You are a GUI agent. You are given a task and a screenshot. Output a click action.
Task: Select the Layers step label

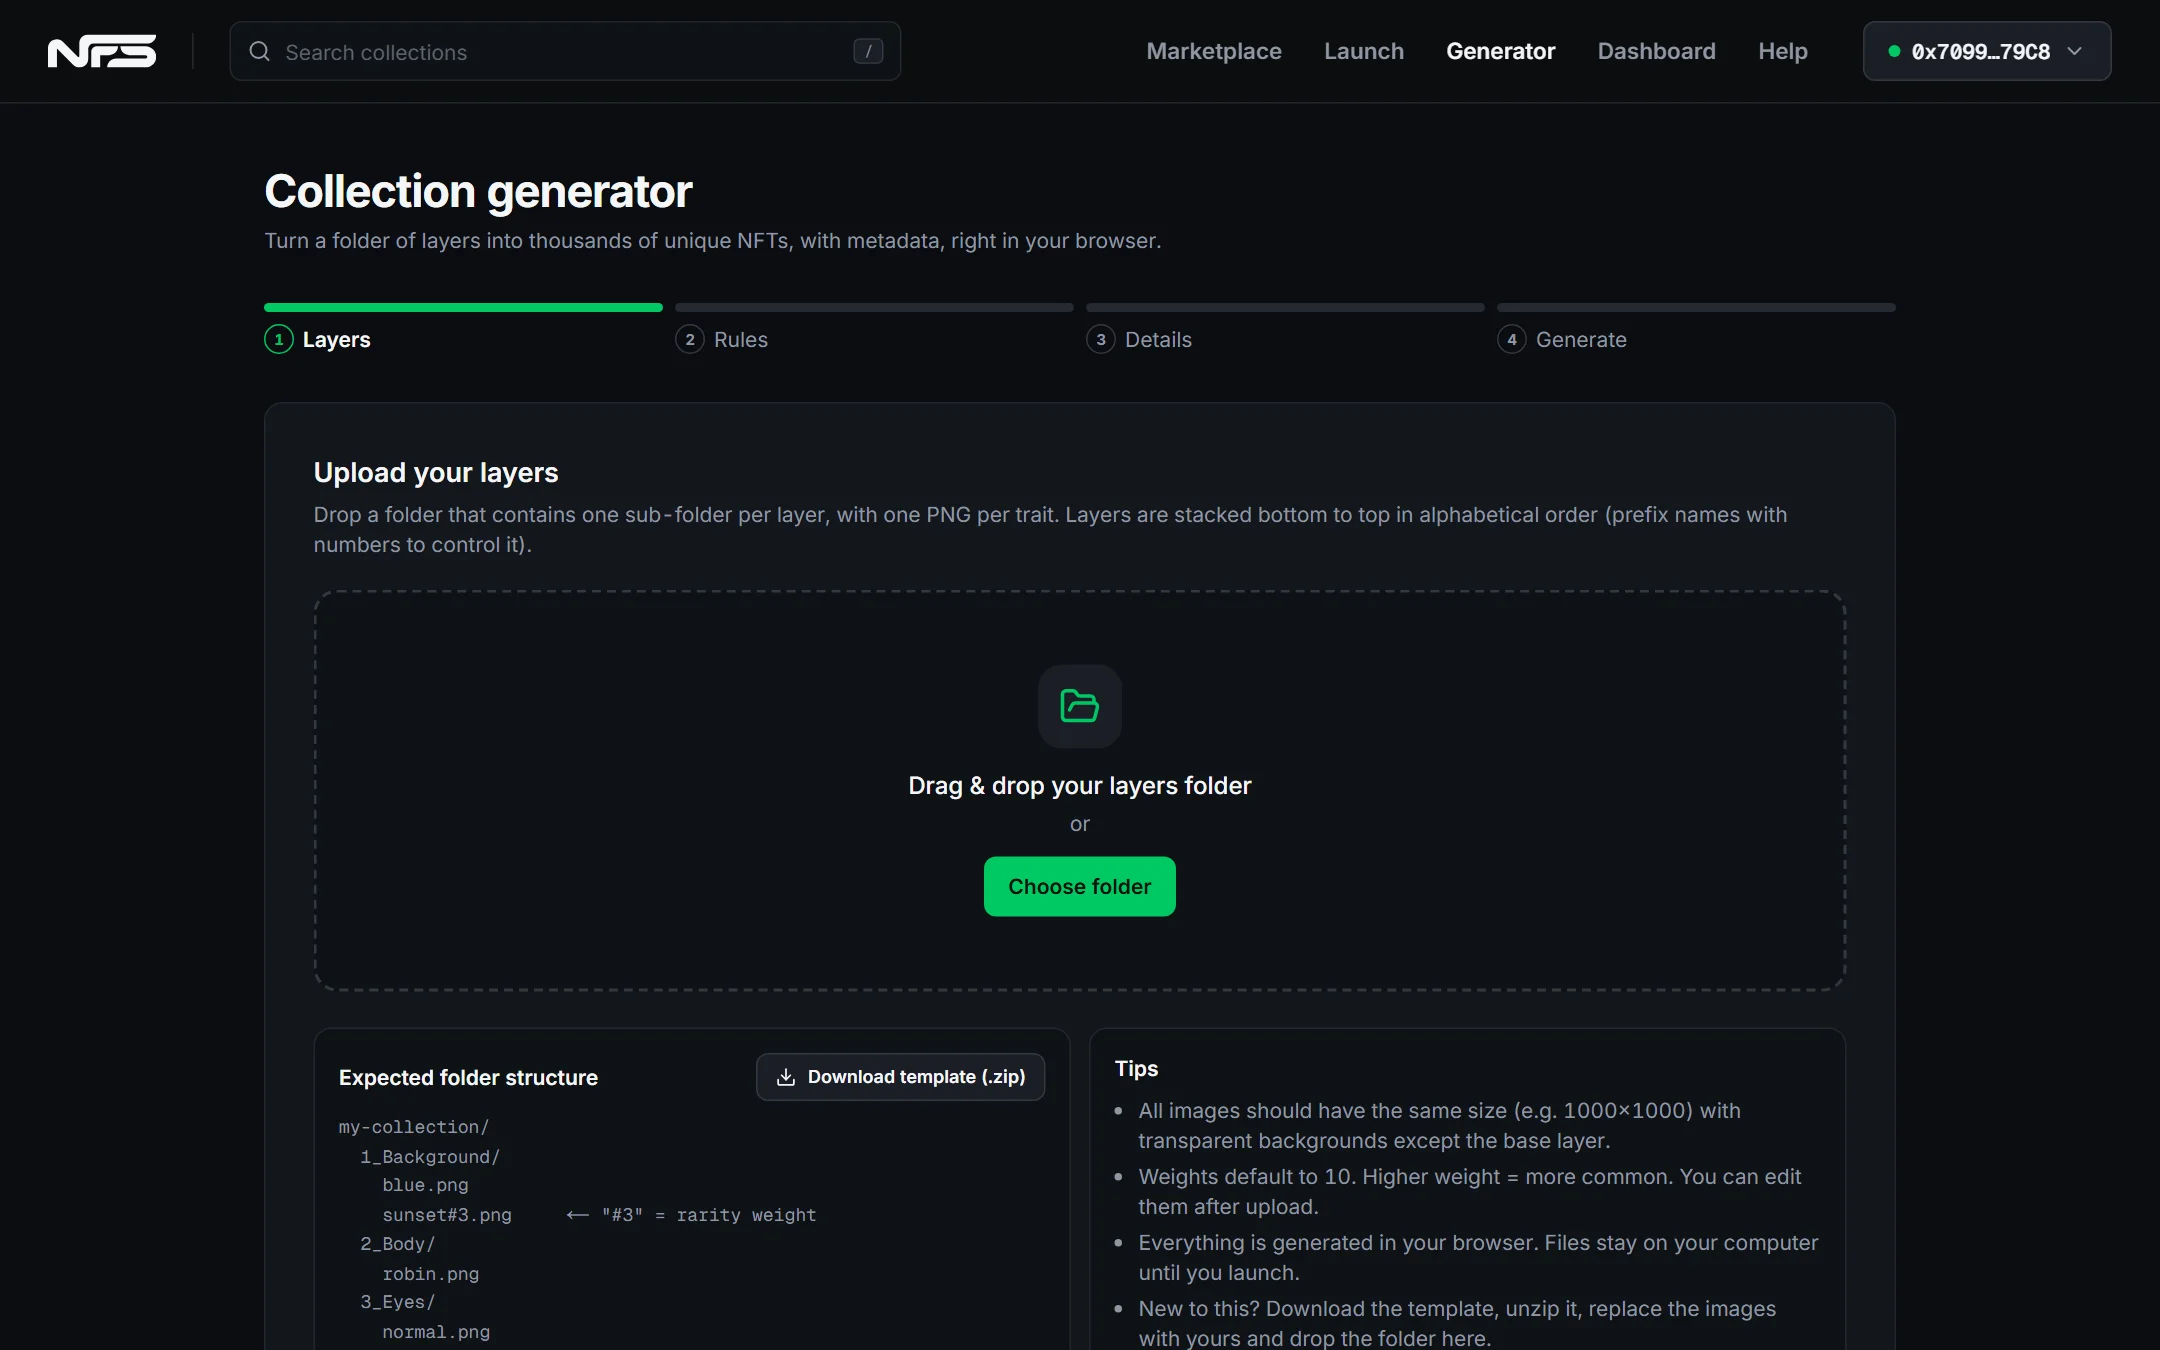click(x=336, y=339)
